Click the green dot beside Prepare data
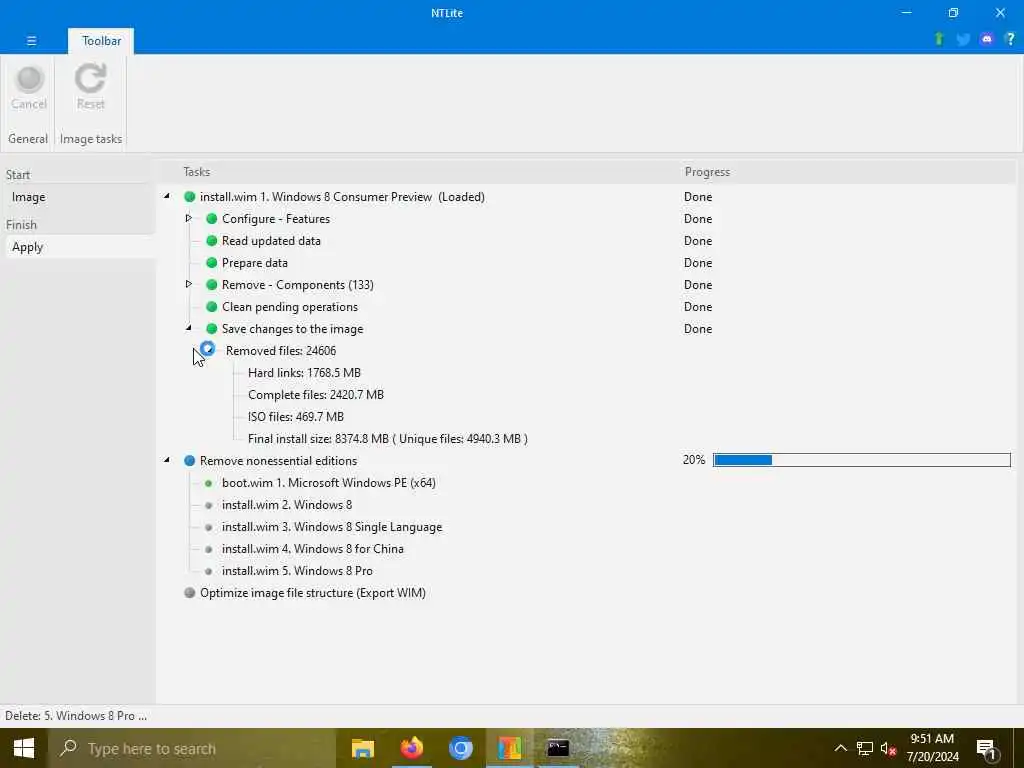This screenshot has height=768, width=1024. click(212, 263)
